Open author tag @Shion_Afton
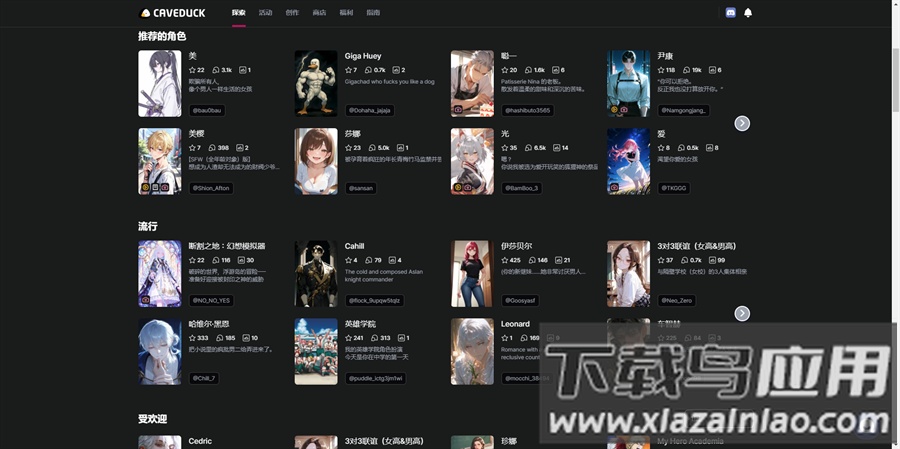This screenshot has width=900, height=449. [211, 188]
